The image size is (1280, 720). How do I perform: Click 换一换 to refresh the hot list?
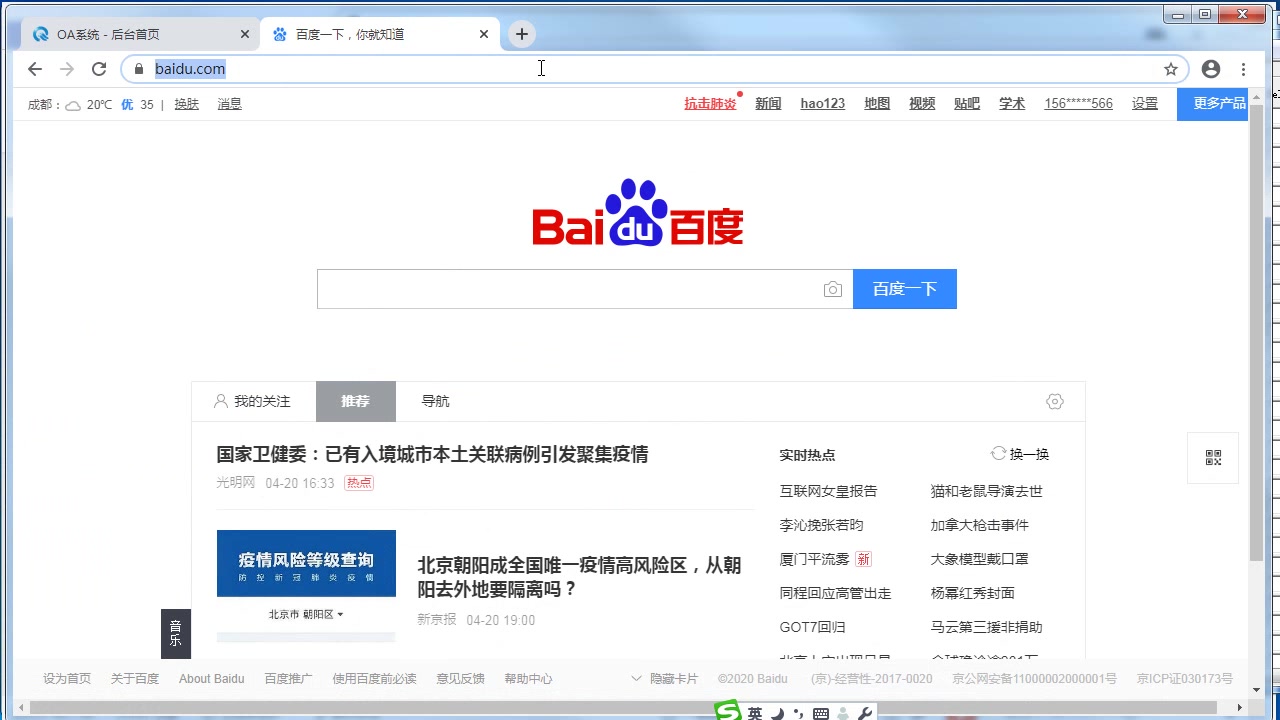1029,454
